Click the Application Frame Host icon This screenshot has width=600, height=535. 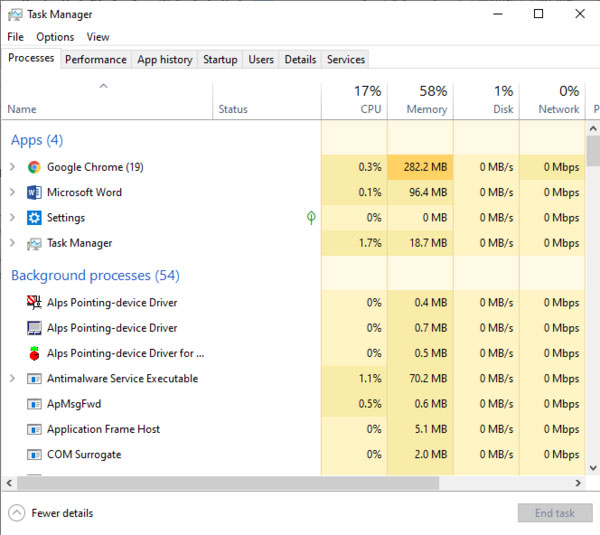coord(34,429)
